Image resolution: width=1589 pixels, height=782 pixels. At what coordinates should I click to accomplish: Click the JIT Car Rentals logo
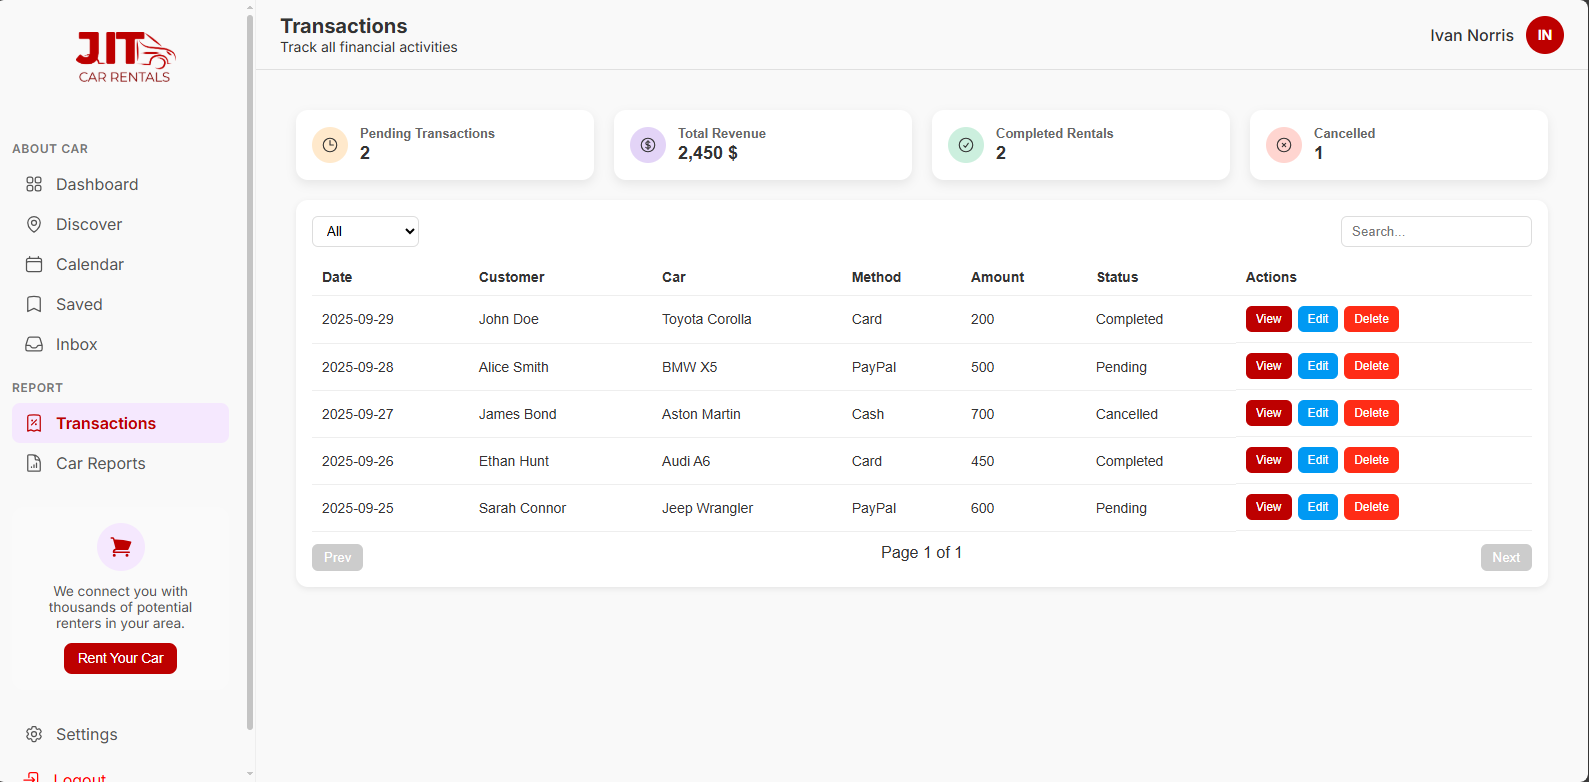[x=125, y=57]
